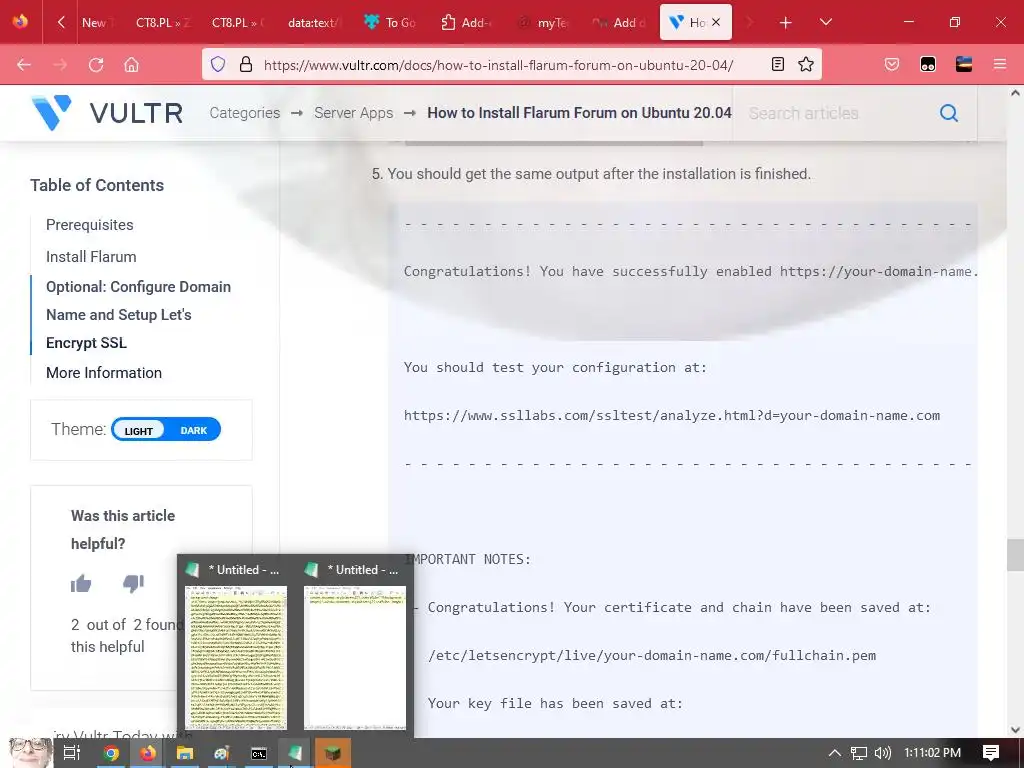Open notification action center
Viewport: 1024px width, 768px height.
pyautogui.click(x=991, y=753)
